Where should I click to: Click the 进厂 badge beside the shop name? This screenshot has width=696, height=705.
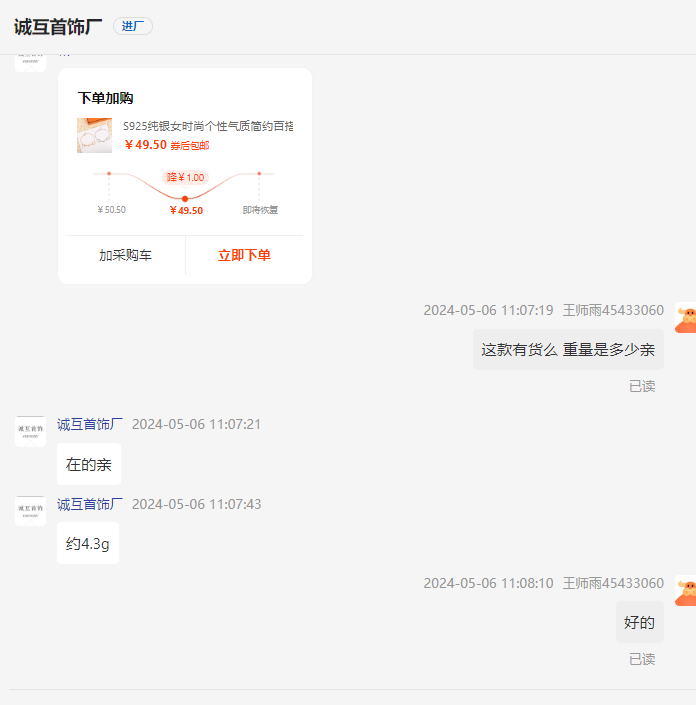coord(132,26)
